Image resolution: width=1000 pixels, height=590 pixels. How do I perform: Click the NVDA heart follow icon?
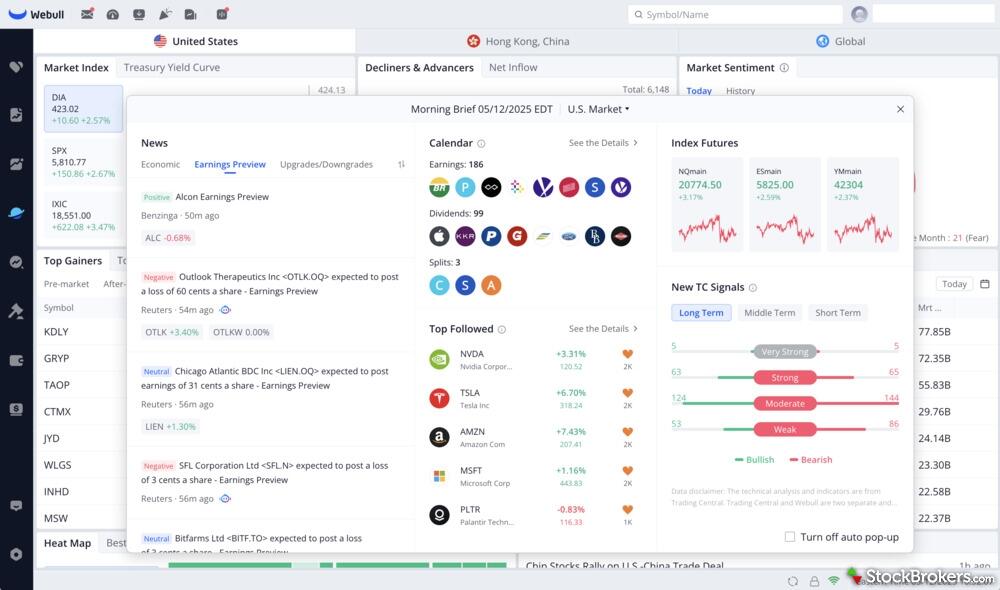(x=628, y=354)
